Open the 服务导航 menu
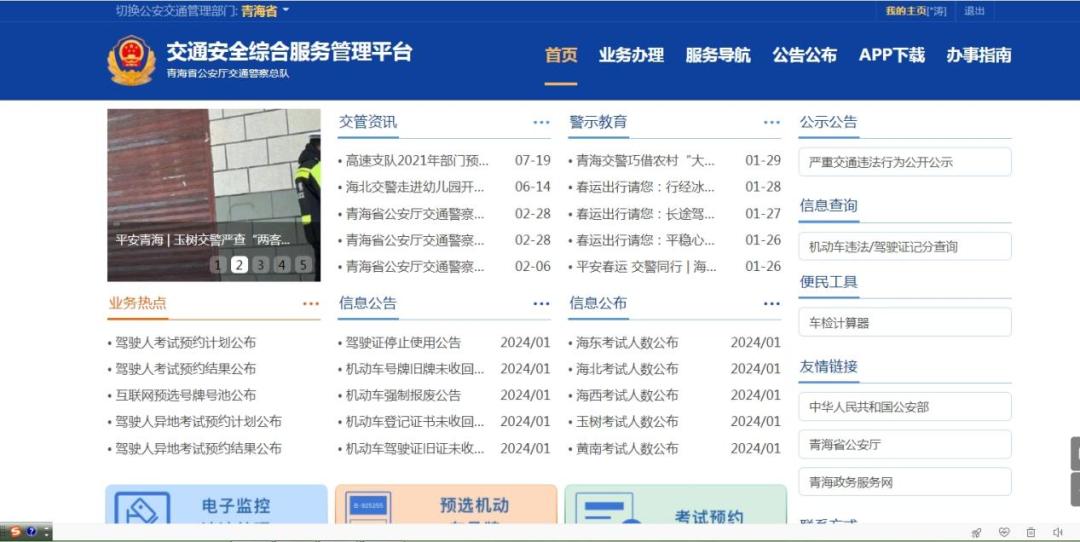This screenshot has height=542, width=1080. coord(718,55)
